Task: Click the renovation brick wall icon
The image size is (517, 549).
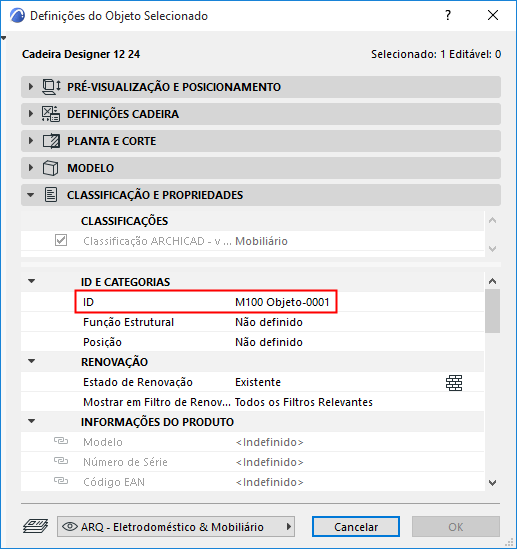Action: coord(454,382)
